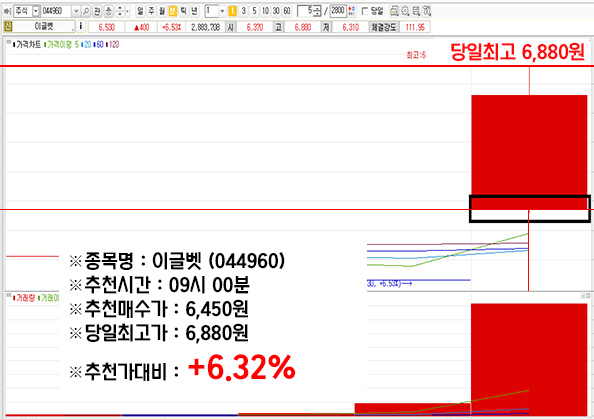Toggle the 관 related stocks icon
The image size is (594, 419).
(97, 11)
